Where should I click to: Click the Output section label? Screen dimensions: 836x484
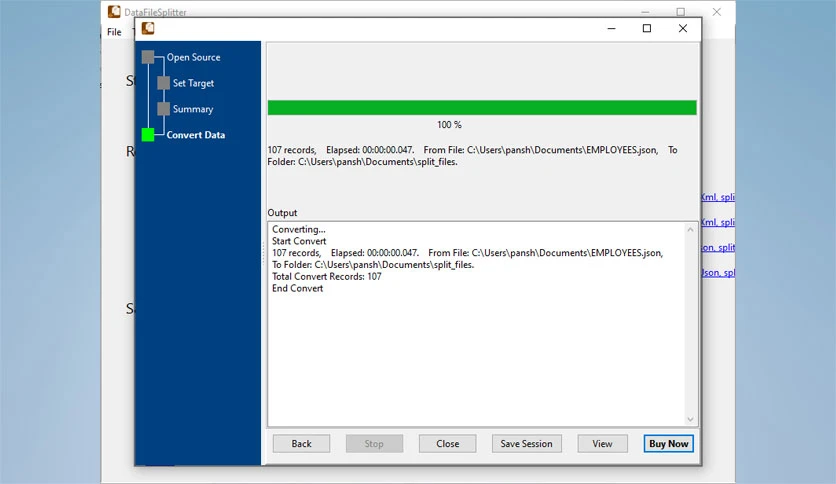tap(282, 213)
